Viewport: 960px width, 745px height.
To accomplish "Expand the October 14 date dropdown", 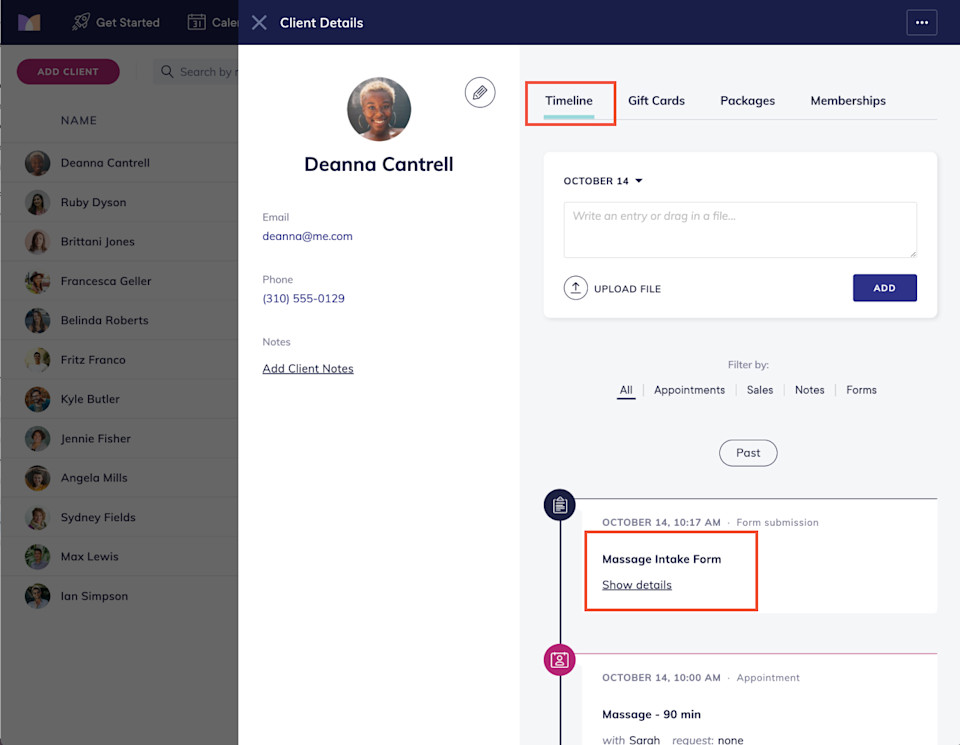I will coord(603,181).
